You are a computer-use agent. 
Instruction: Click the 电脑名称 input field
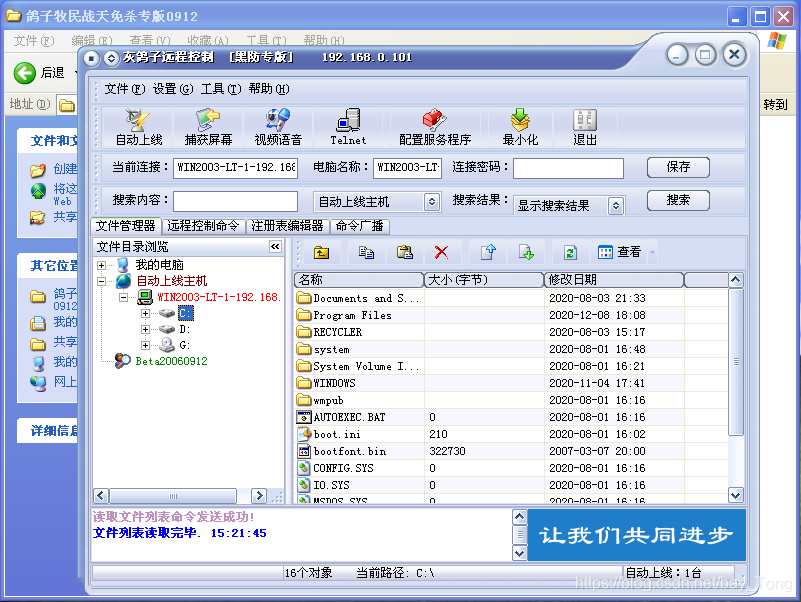coord(407,168)
